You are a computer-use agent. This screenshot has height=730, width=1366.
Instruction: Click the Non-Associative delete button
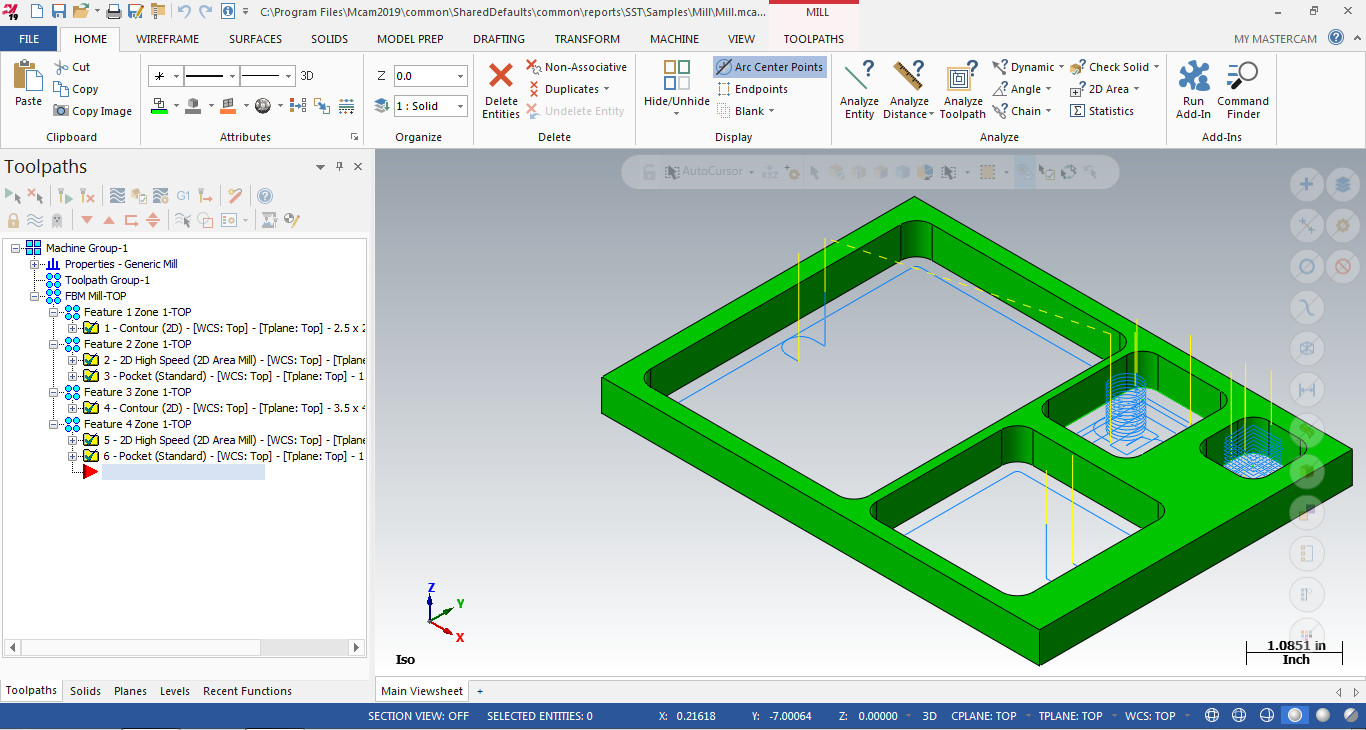point(577,67)
